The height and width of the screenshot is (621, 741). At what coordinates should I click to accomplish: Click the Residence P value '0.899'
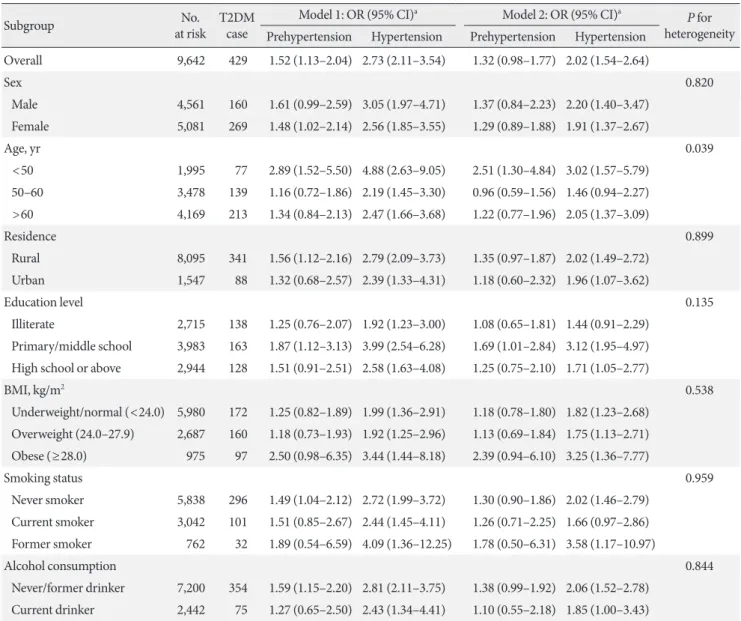[x=699, y=236]
